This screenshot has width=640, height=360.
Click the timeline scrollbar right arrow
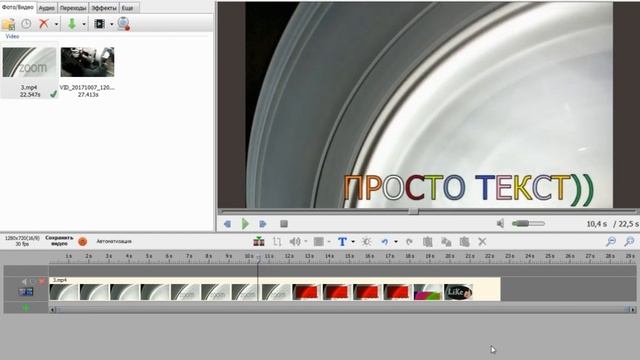(x=632, y=310)
